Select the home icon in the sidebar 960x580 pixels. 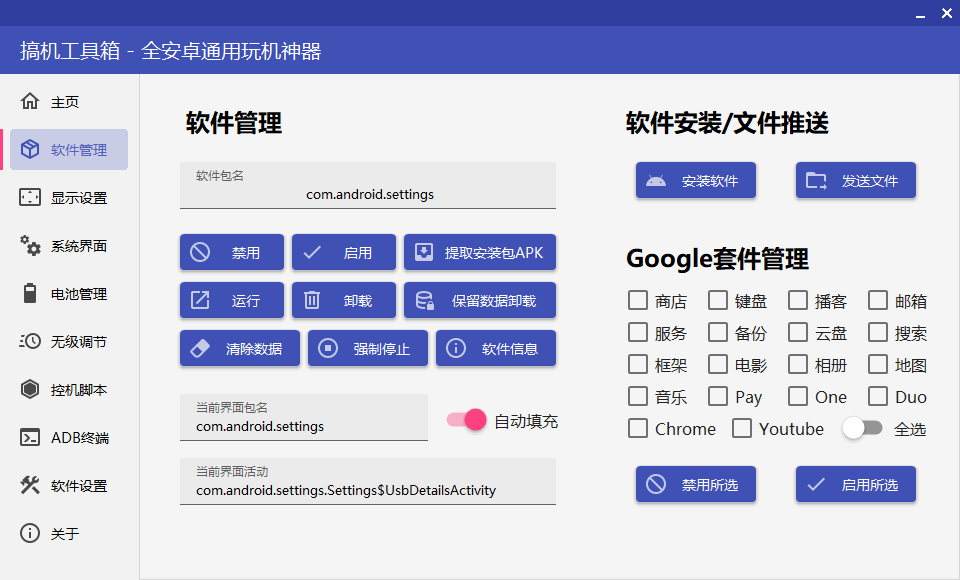coord(31,101)
